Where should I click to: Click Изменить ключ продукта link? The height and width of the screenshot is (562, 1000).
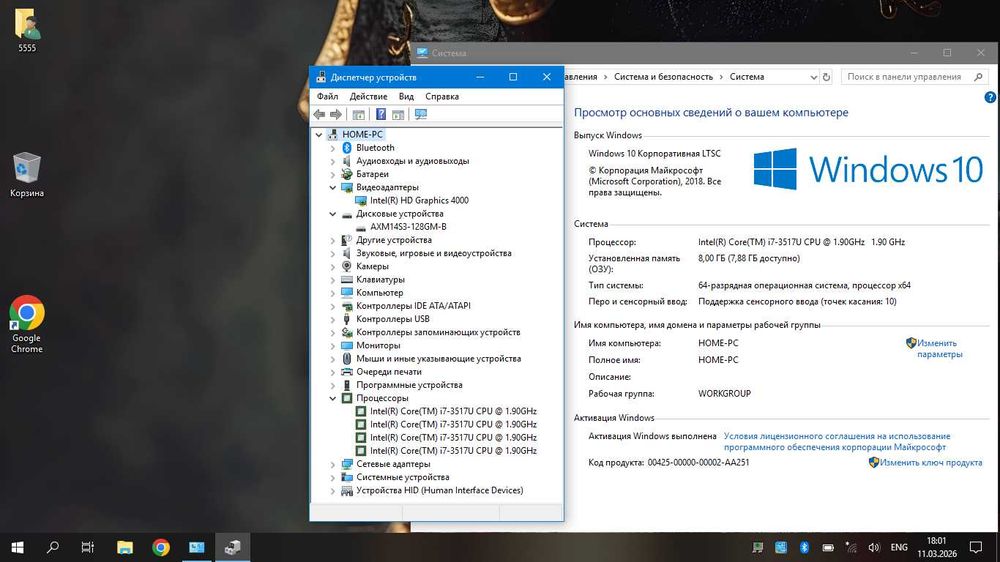(930, 462)
